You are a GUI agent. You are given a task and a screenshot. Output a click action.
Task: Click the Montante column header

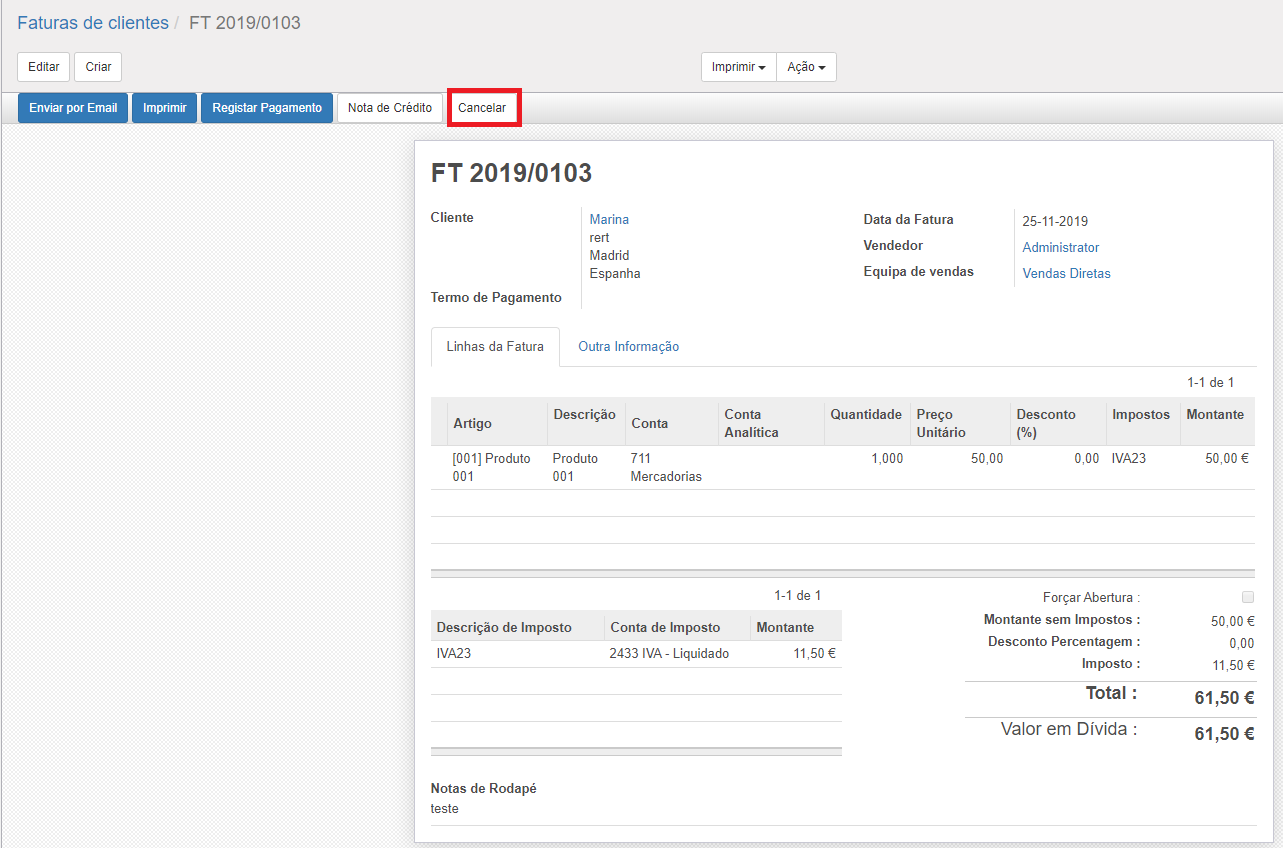(x=1214, y=414)
